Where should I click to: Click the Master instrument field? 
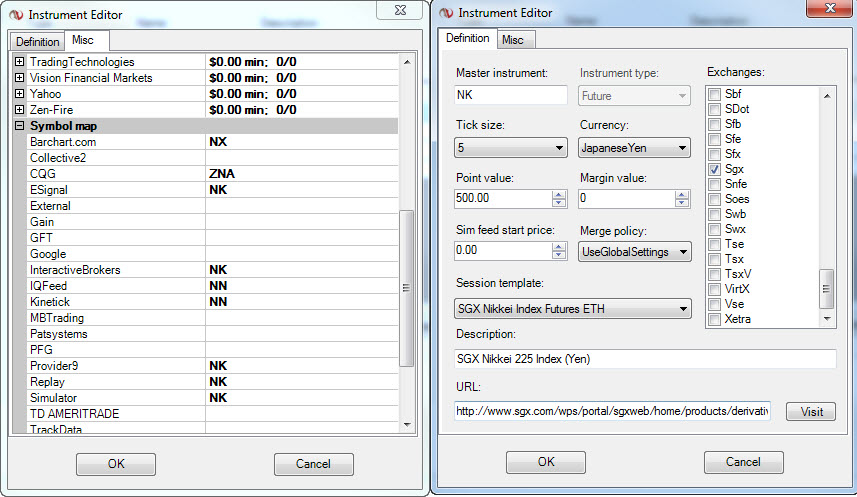click(510, 95)
